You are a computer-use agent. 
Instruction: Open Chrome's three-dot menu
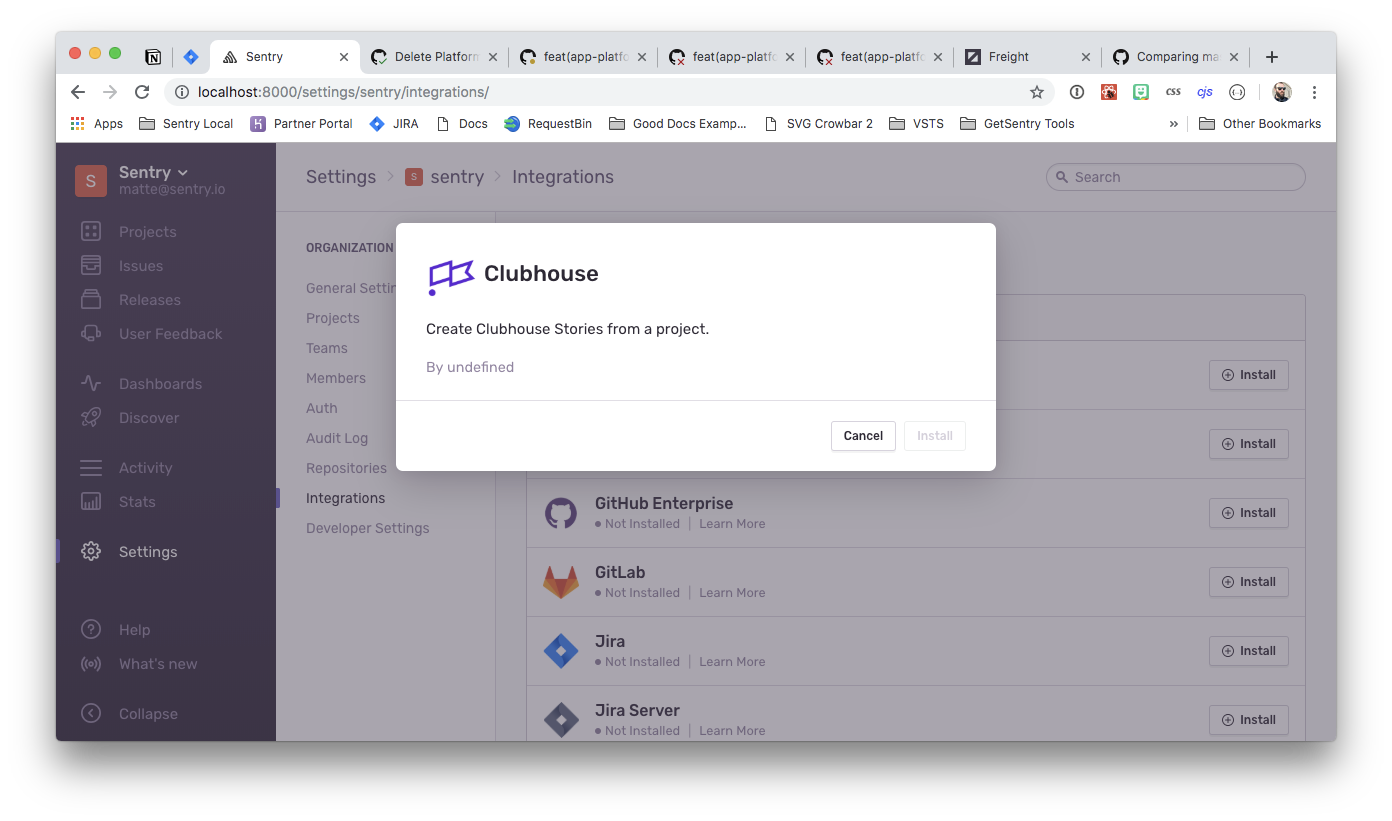(1314, 92)
